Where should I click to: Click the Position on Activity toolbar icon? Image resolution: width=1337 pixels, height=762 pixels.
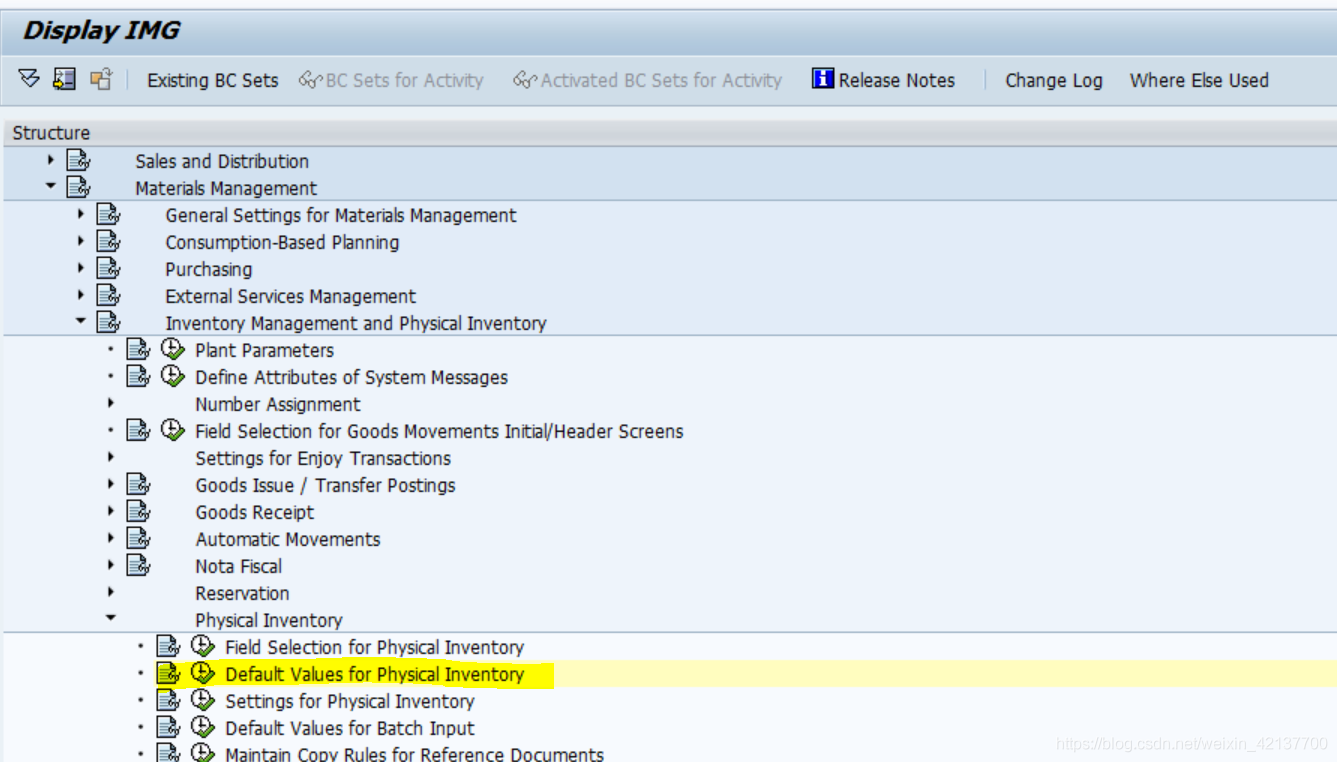click(65, 79)
